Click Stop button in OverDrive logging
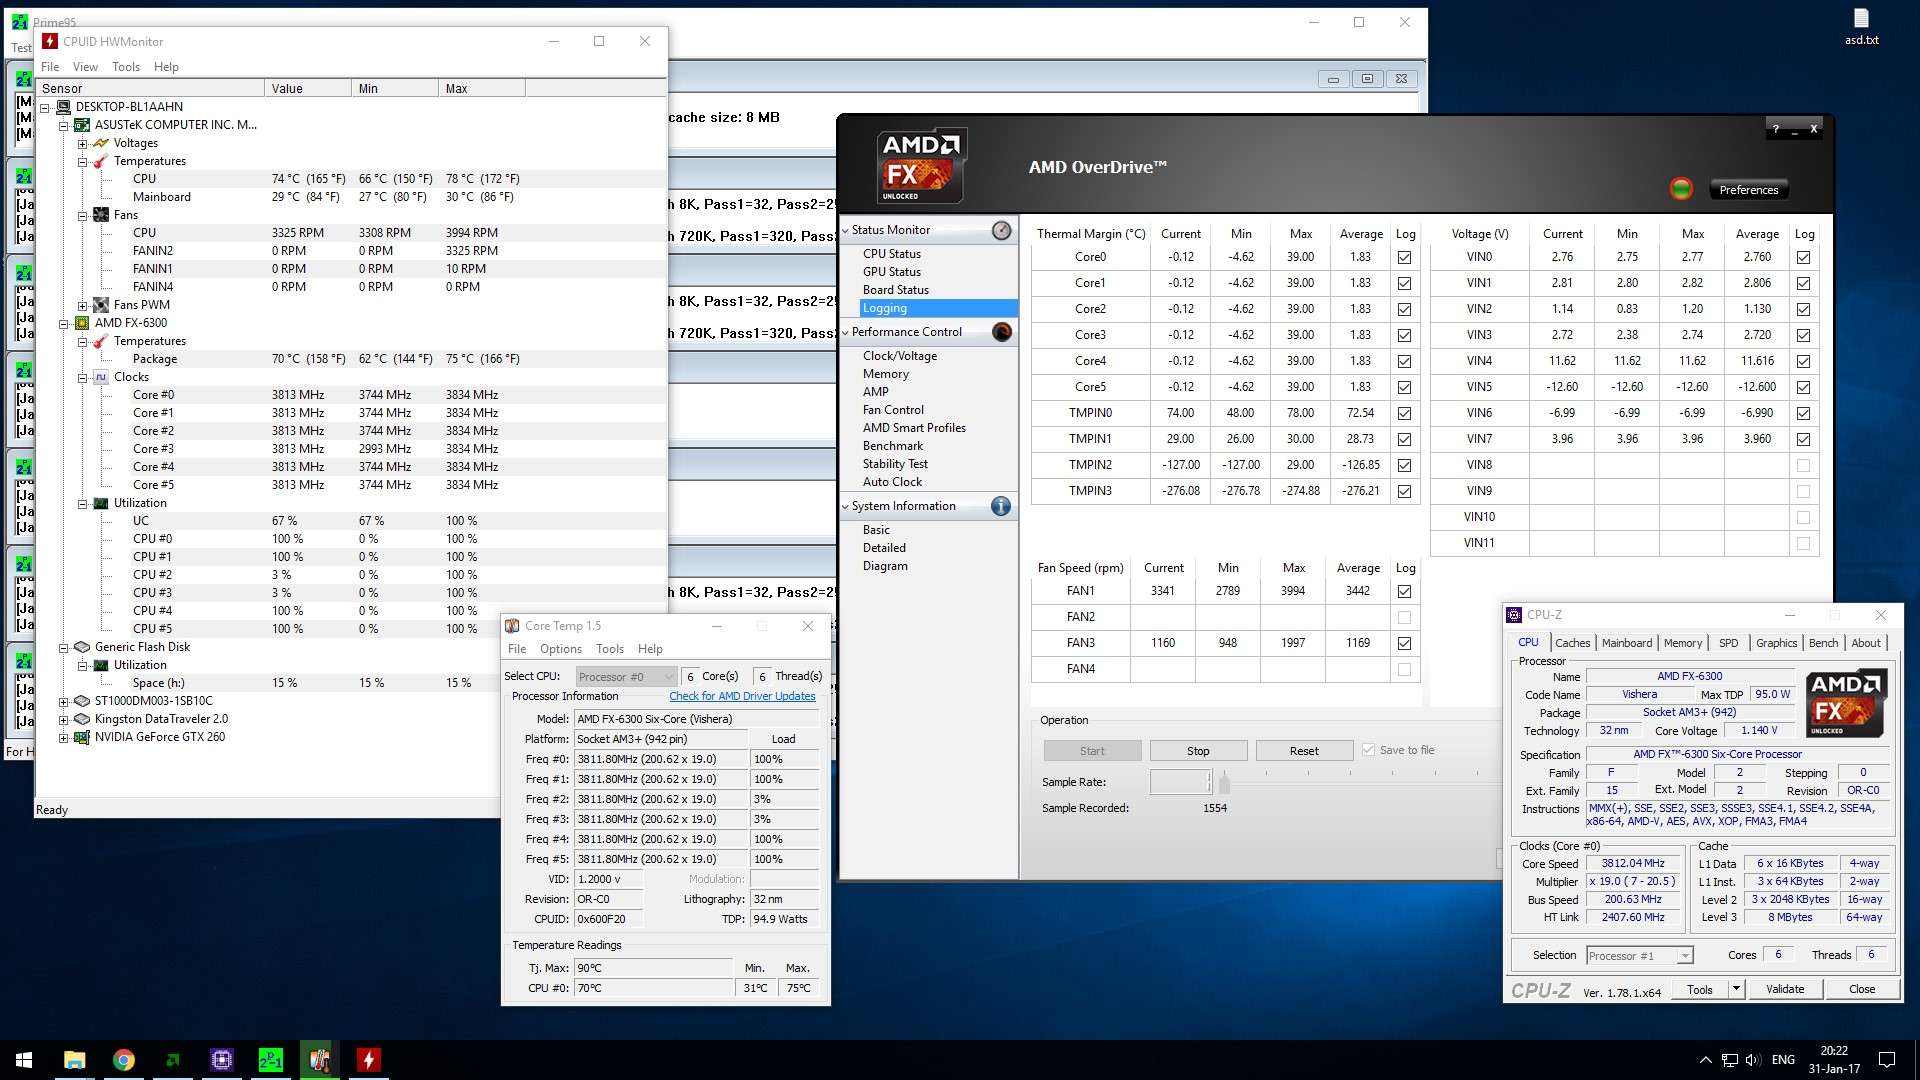The image size is (1920, 1080). point(1198,751)
